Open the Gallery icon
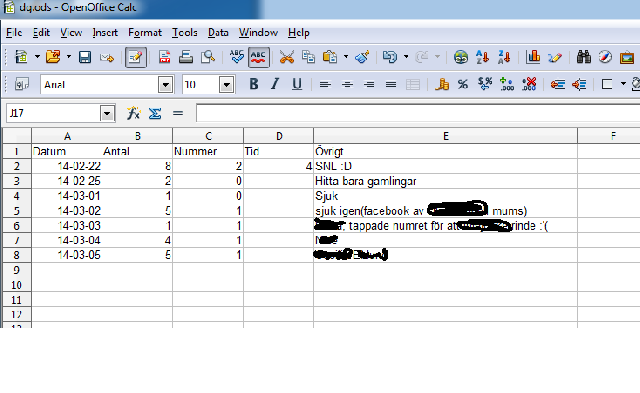The height and width of the screenshot is (393, 640). pyautogui.click(x=627, y=58)
